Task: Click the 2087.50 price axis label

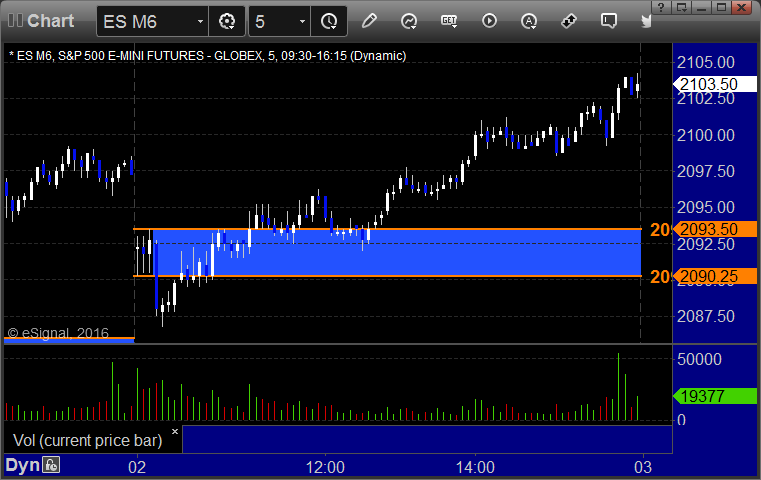Action: pos(706,316)
